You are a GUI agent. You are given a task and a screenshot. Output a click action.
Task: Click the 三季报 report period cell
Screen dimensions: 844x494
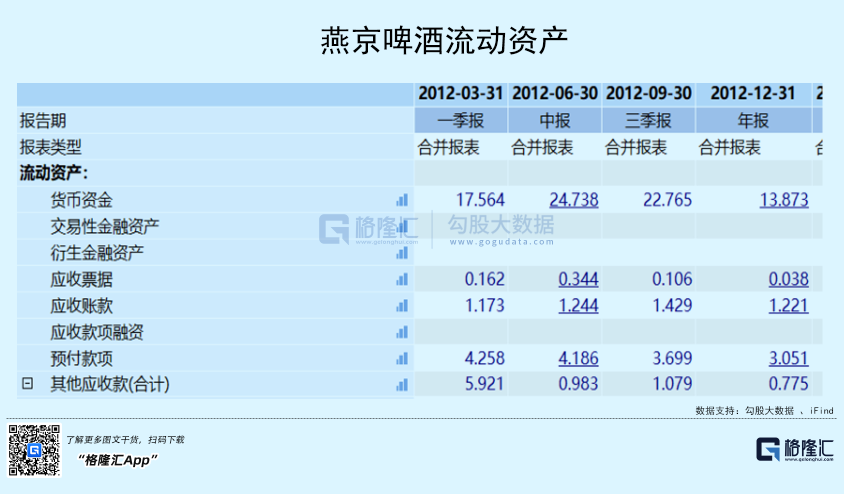tap(649, 121)
